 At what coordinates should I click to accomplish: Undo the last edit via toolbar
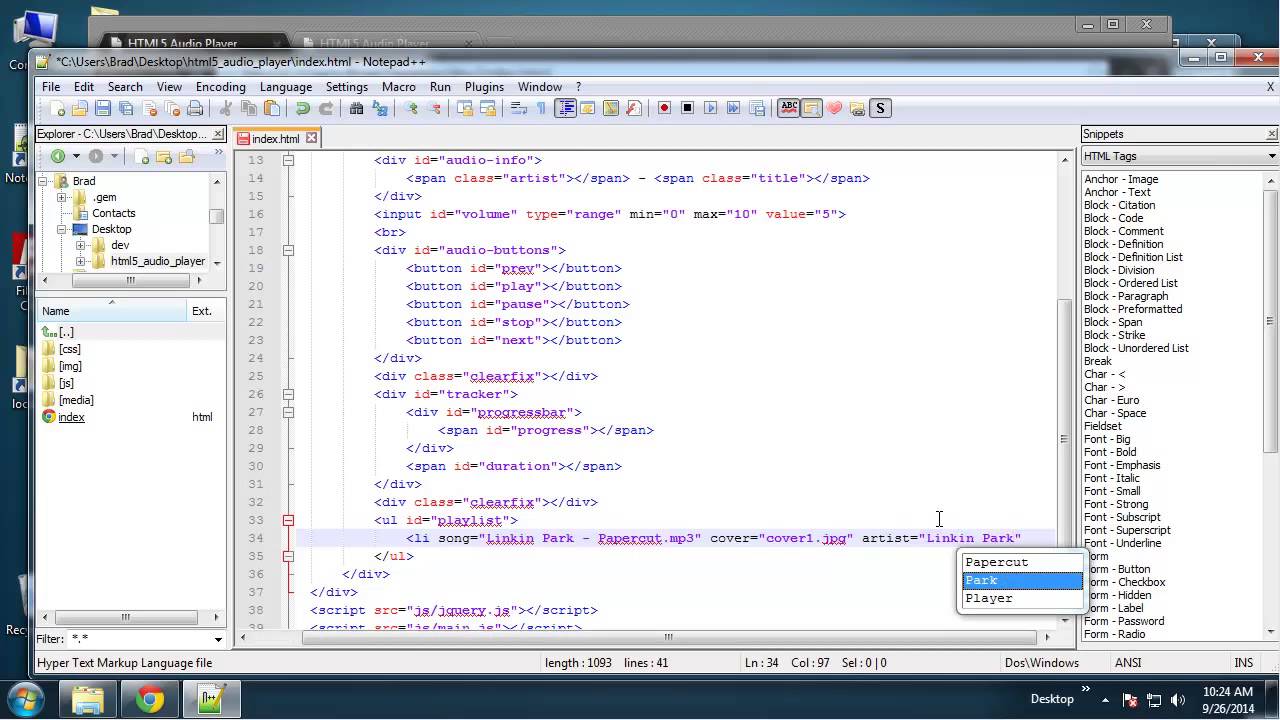pyautogui.click(x=302, y=108)
